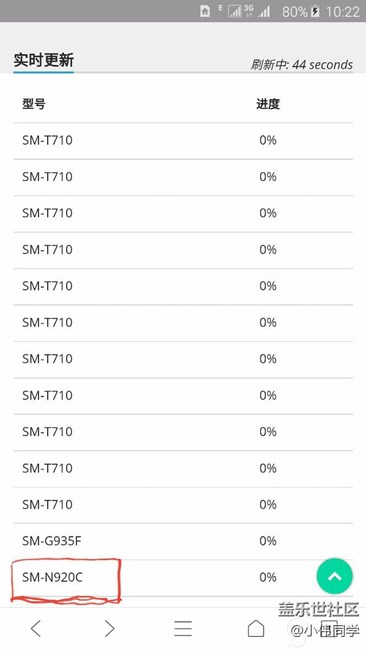Select the SM-G935F row

(x=183, y=541)
